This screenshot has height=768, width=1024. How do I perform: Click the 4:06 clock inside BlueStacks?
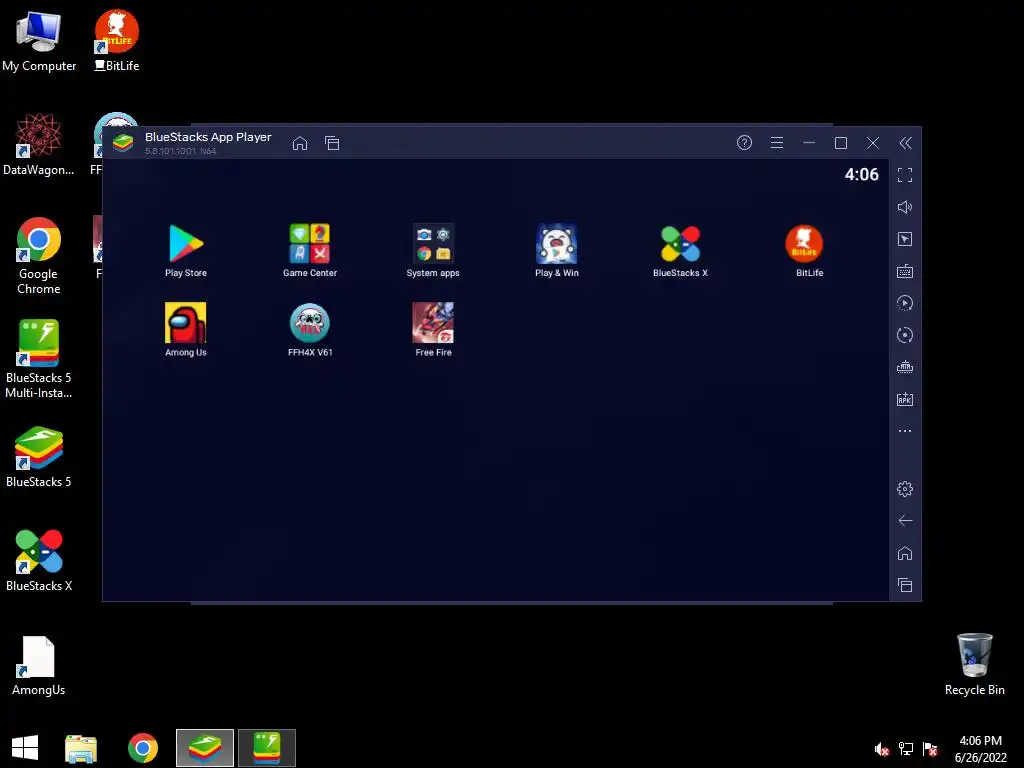(x=861, y=174)
